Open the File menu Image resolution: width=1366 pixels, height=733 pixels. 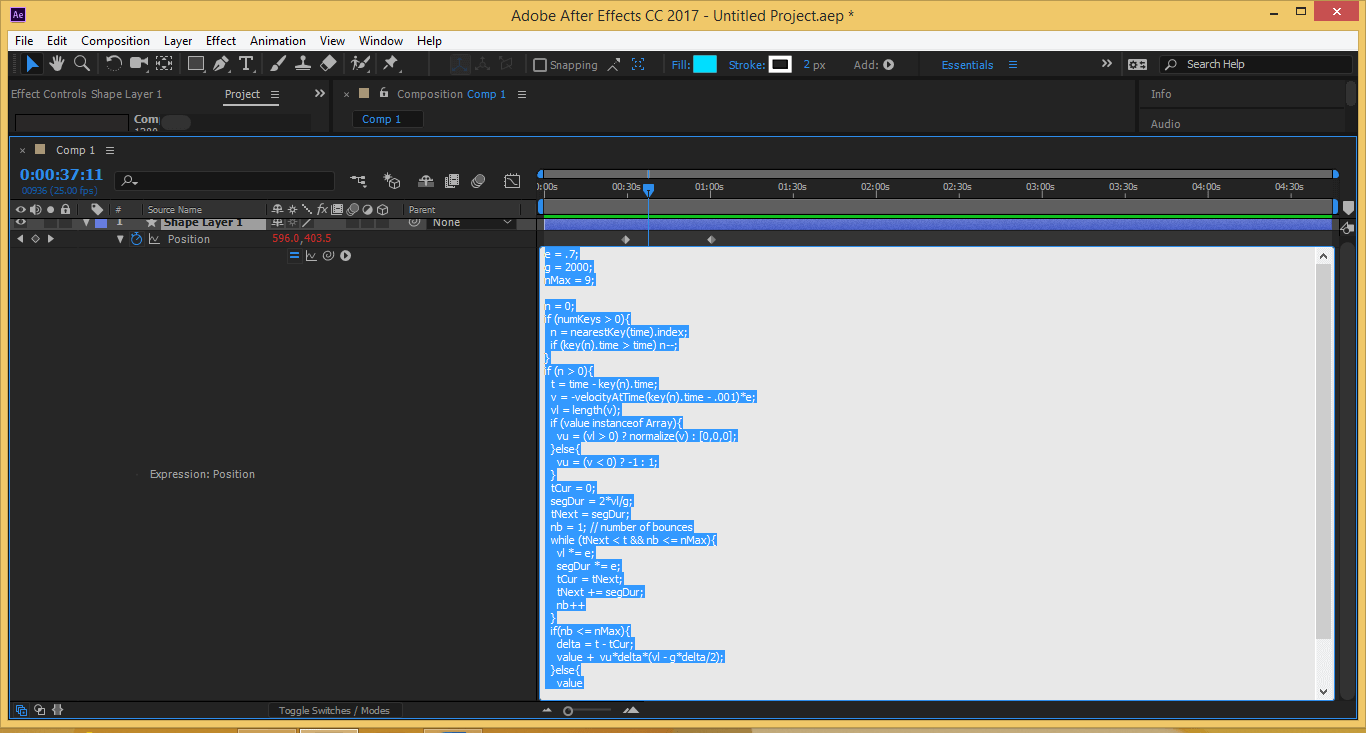coord(24,41)
